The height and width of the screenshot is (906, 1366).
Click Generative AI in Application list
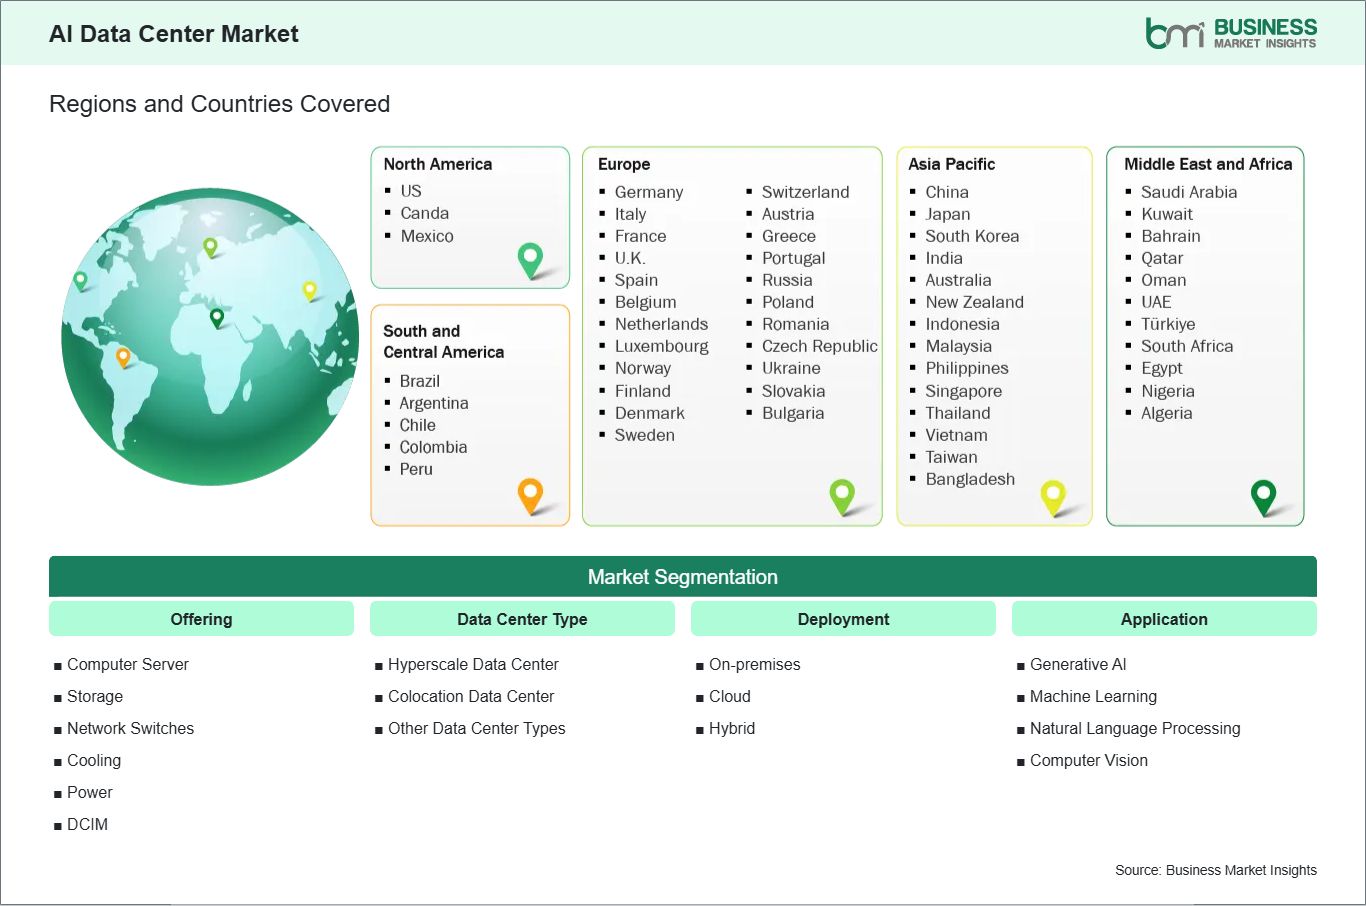[1078, 664]
